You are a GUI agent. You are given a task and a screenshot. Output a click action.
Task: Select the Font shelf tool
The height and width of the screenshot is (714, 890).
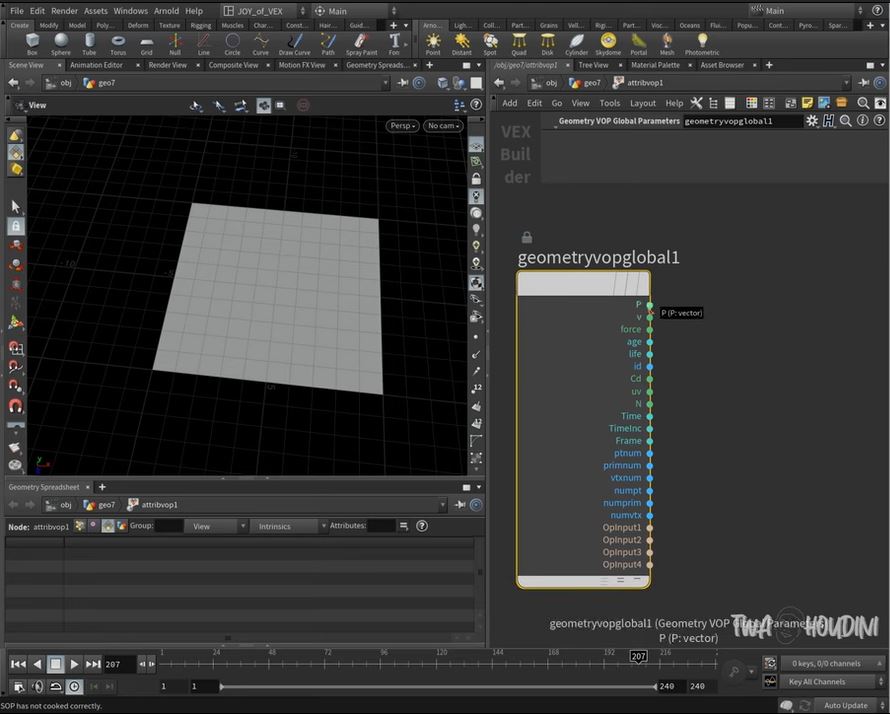click(x=394, y=44)
